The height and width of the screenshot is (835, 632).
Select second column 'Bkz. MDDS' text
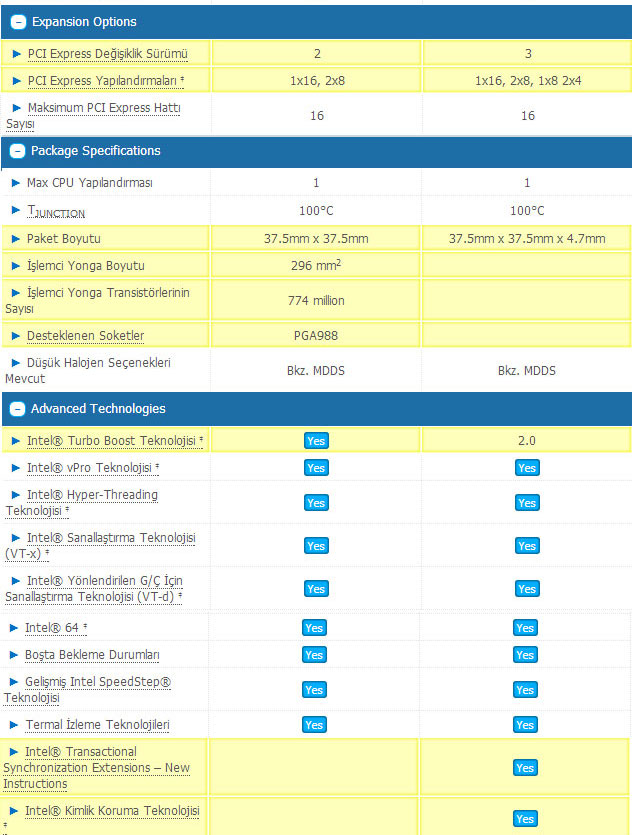pyautogui.click(x=527, y=371)
